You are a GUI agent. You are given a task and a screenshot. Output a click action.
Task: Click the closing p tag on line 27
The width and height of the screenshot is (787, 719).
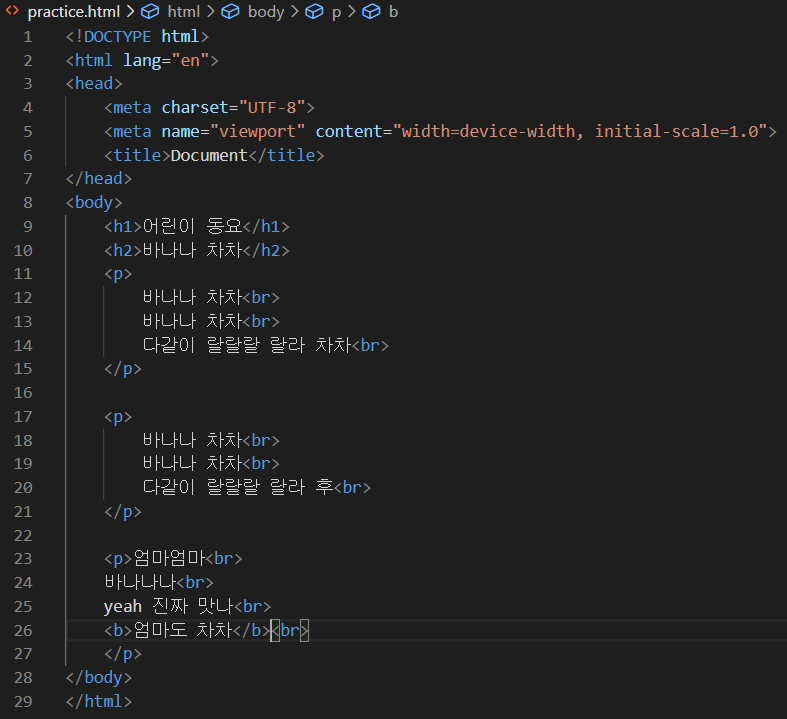[123, 654]
